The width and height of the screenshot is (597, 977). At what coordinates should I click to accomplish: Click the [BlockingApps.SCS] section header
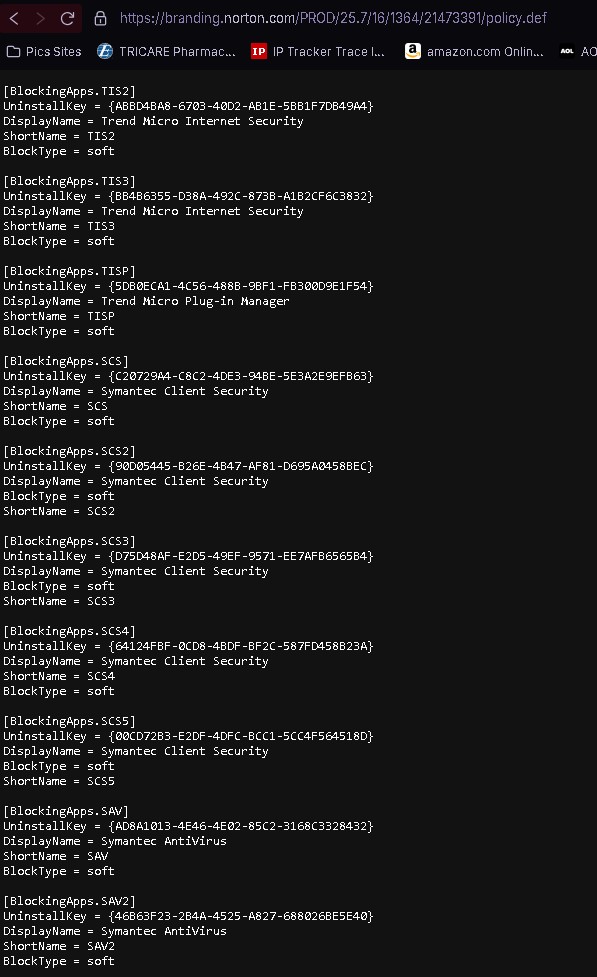[x=65, y=361]
